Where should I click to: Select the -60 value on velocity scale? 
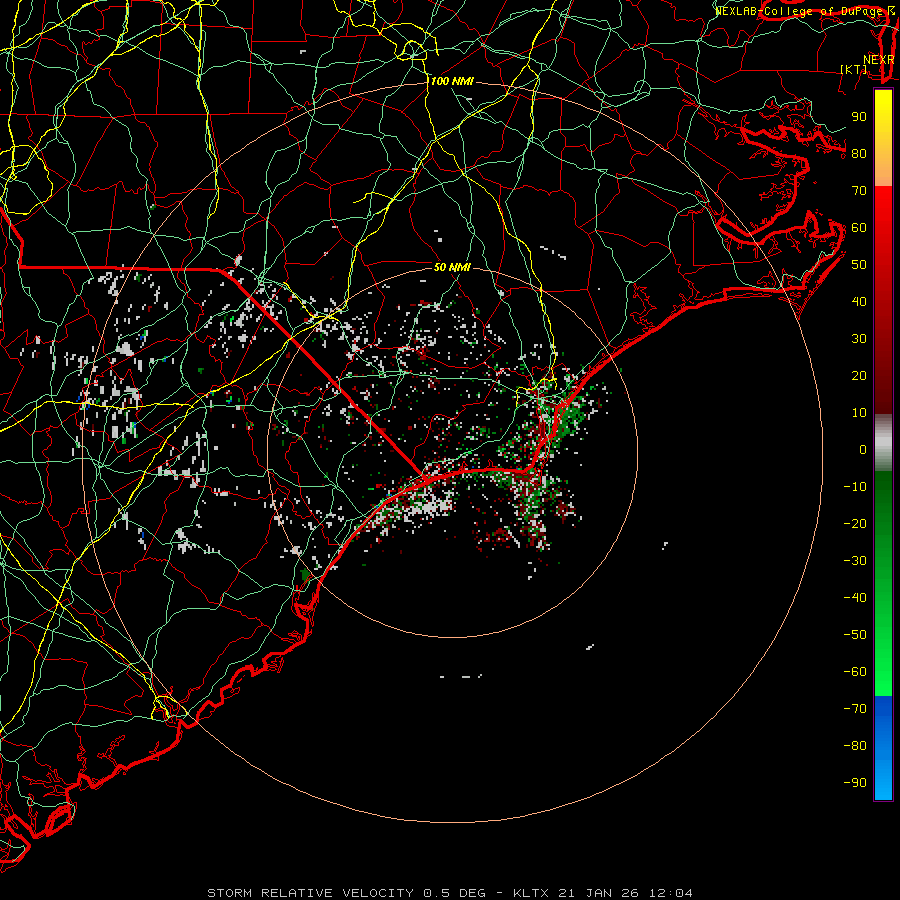pos(855,672)
